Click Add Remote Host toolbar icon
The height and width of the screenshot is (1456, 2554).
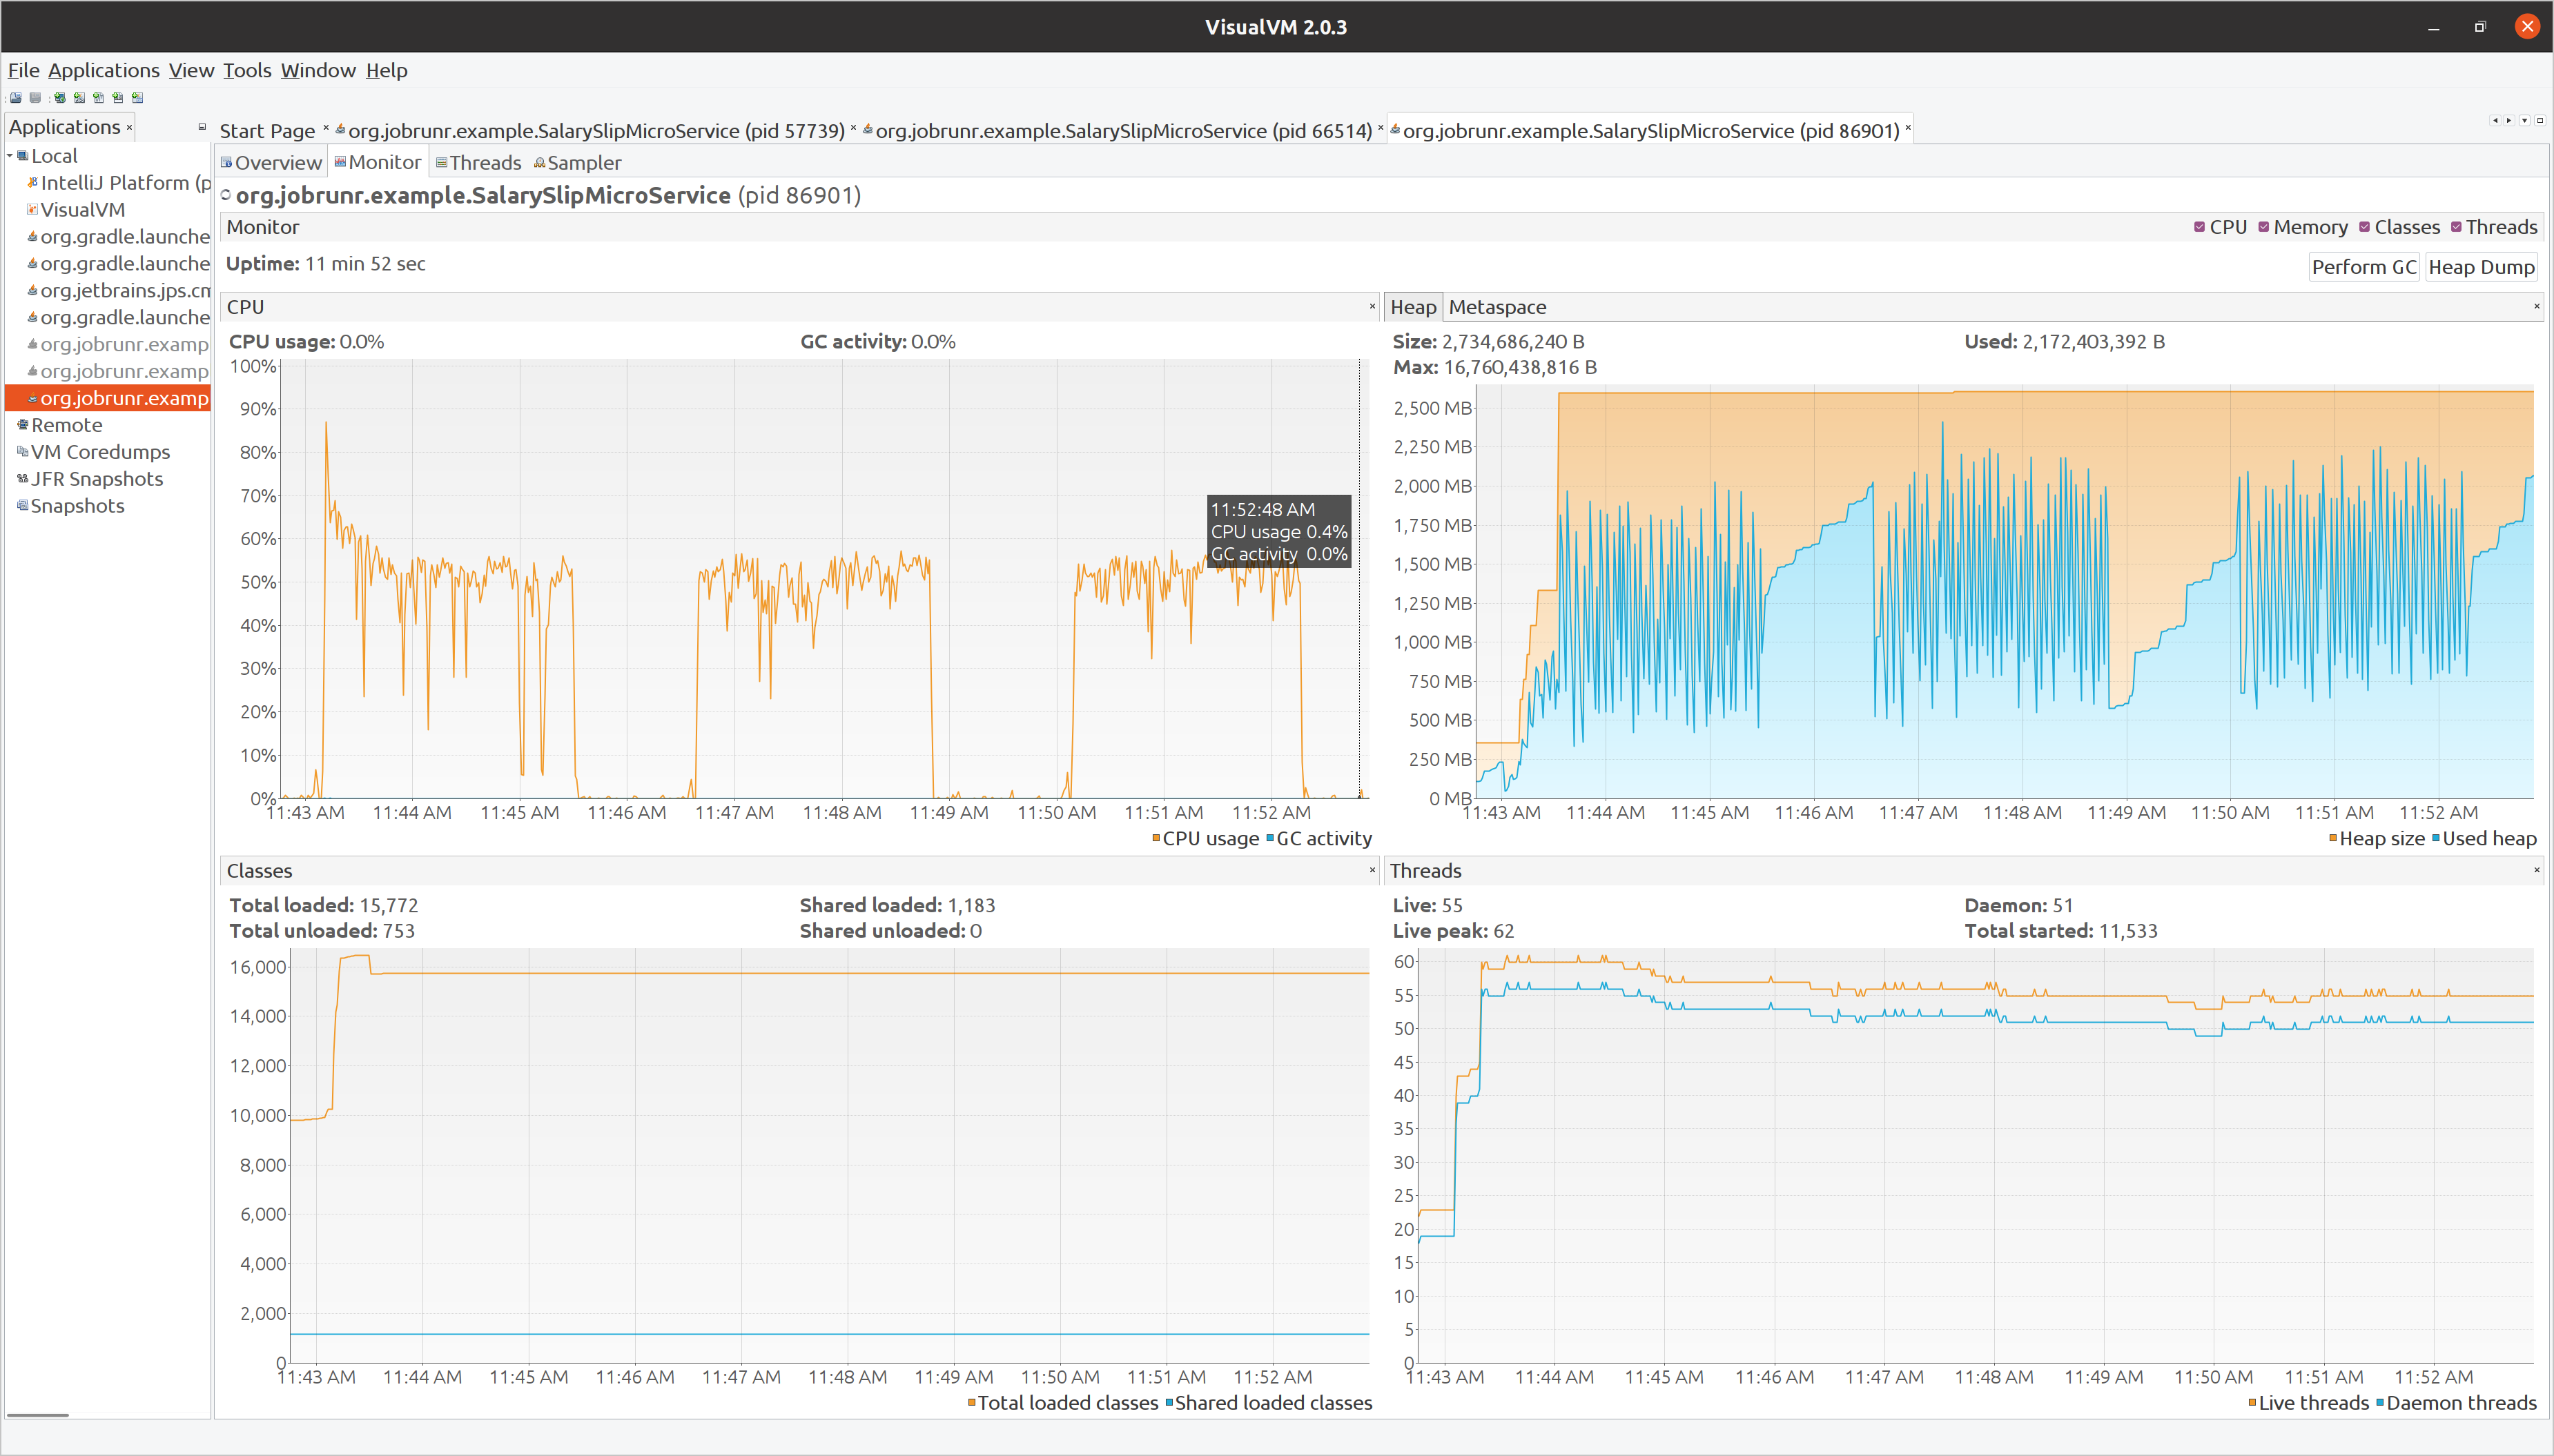tap(60, 98)
